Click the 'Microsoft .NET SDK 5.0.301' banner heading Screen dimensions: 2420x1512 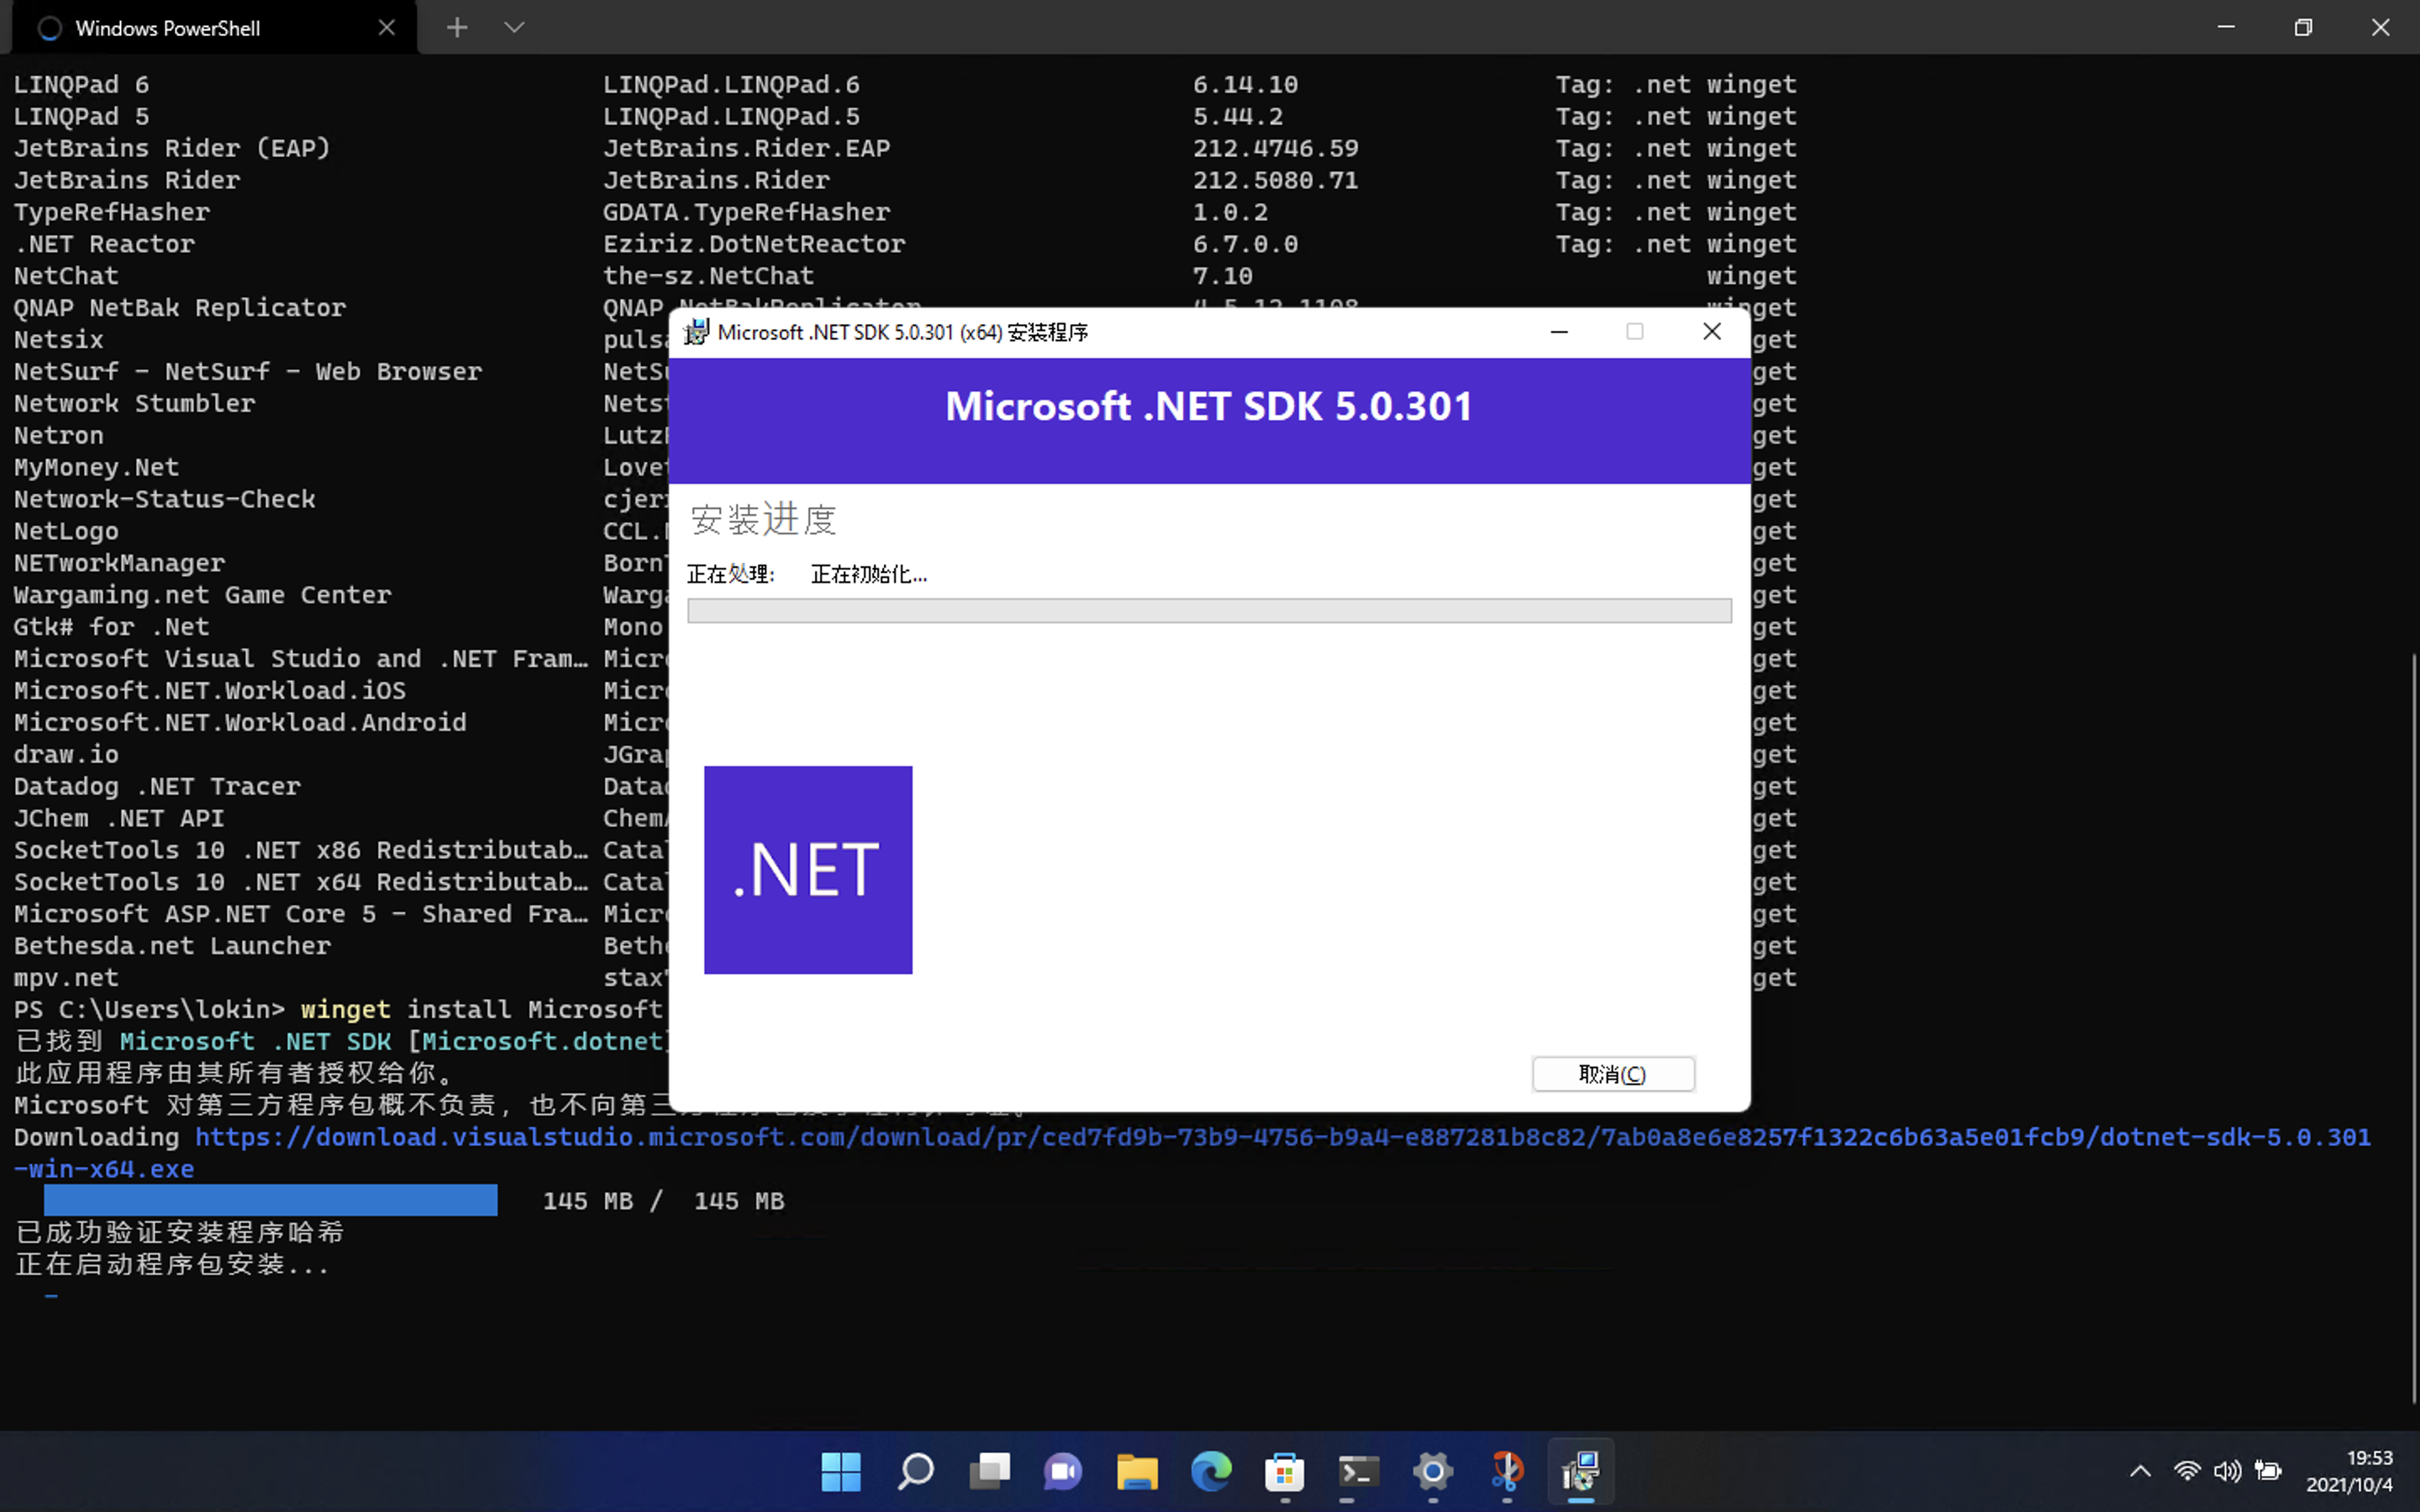pyautogui.click(x=1209, y=406)
